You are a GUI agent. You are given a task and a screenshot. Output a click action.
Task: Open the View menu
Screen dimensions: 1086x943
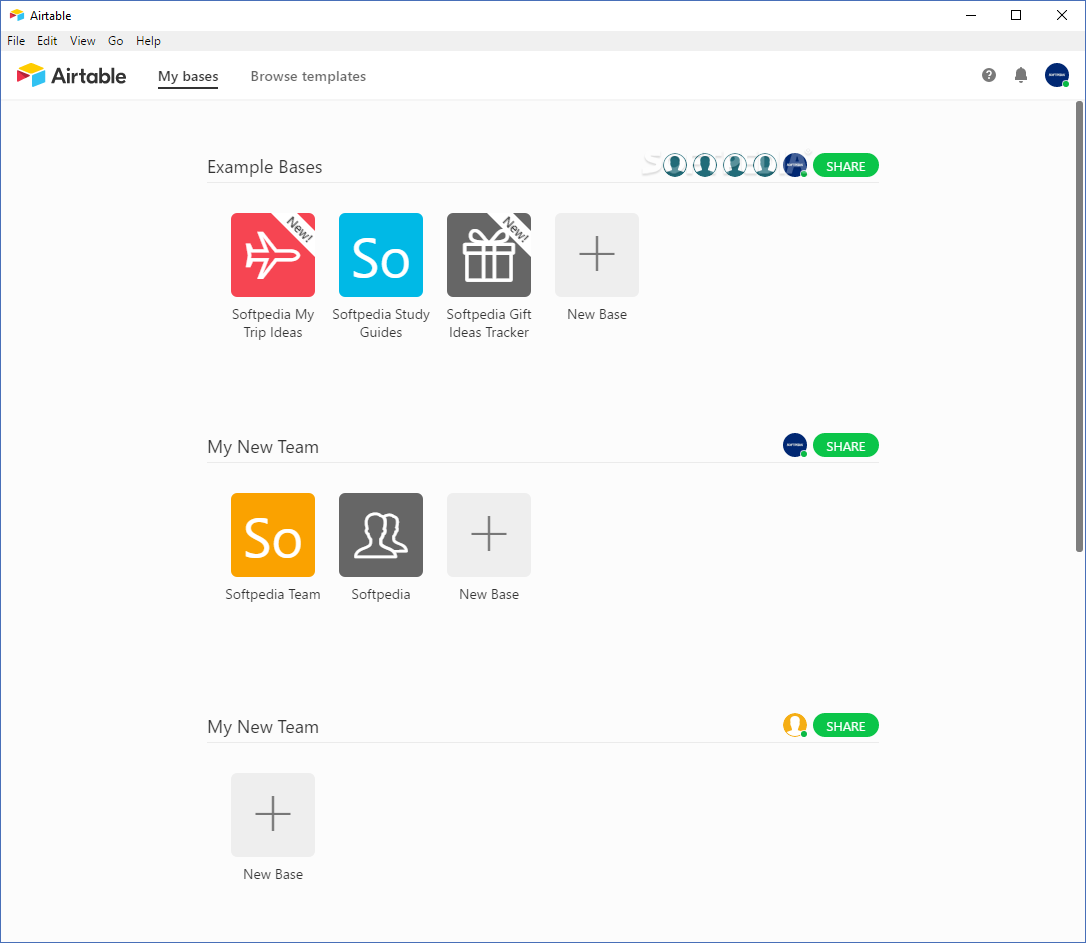tap(82, 41)
